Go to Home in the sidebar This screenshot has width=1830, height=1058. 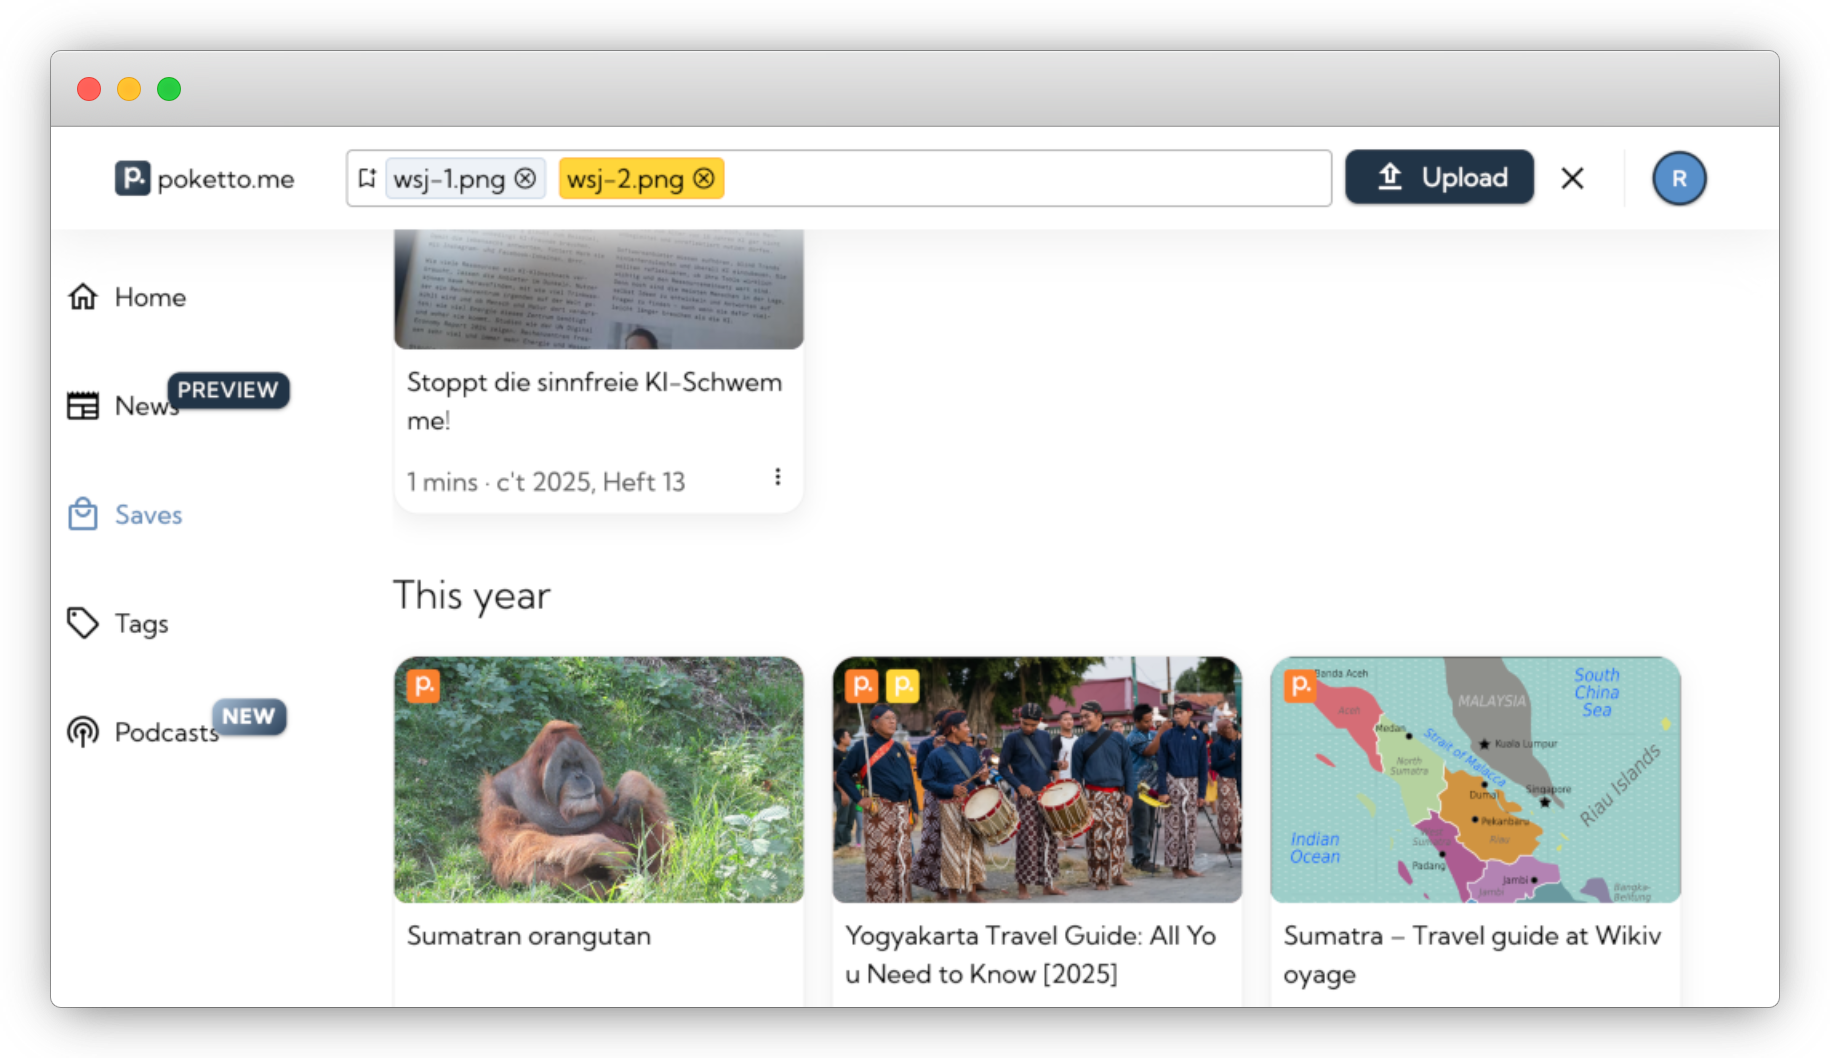point(150,297)
